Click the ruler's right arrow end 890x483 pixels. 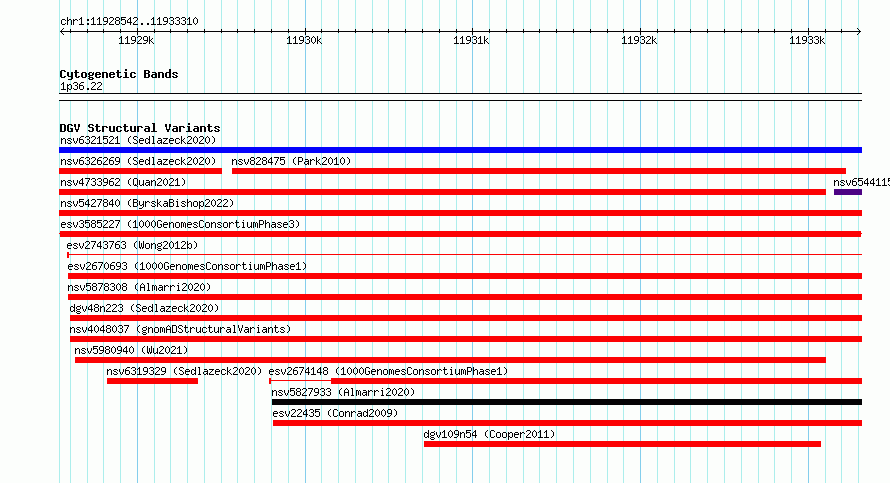[859, 32]
